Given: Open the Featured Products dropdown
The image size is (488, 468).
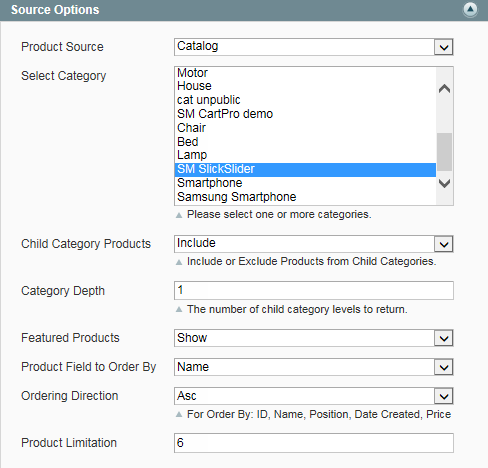Looking at the screenshot, I should (313, 338).
